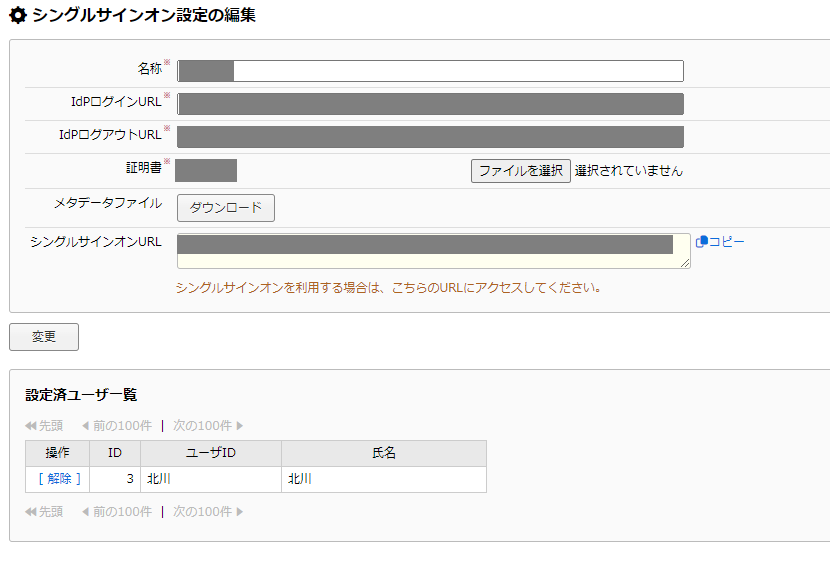Click the 解除 link for user ID 3
The height and width of the screenshot is (577, 830).
click(x=58, y=479)
